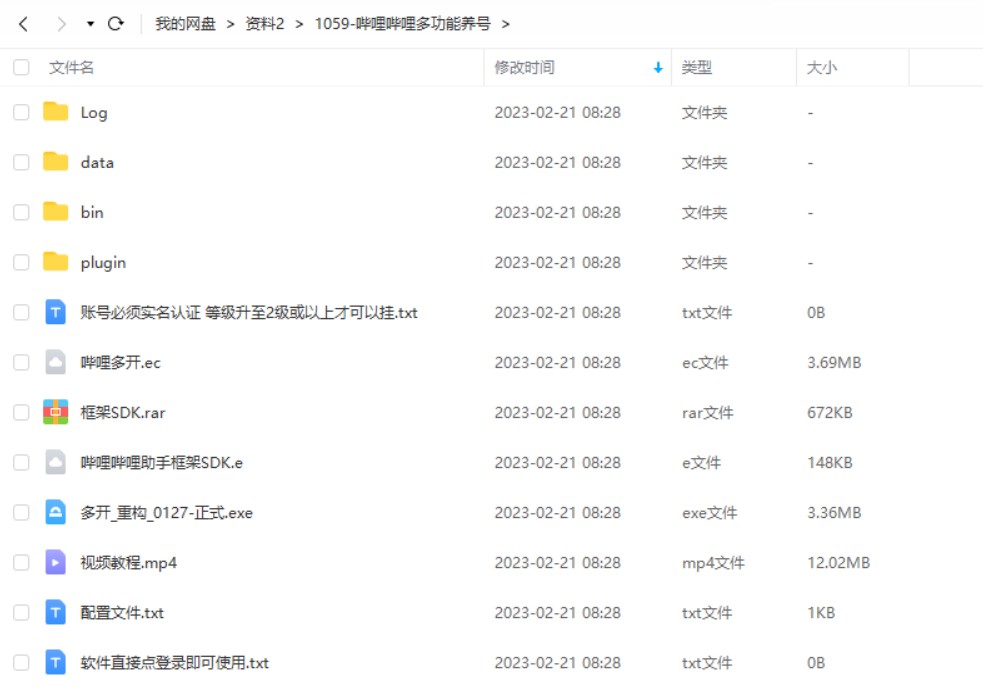Click exe icon of 多开_重构_0127-正式.exe
983x687 pixels.
click(55, 513)
